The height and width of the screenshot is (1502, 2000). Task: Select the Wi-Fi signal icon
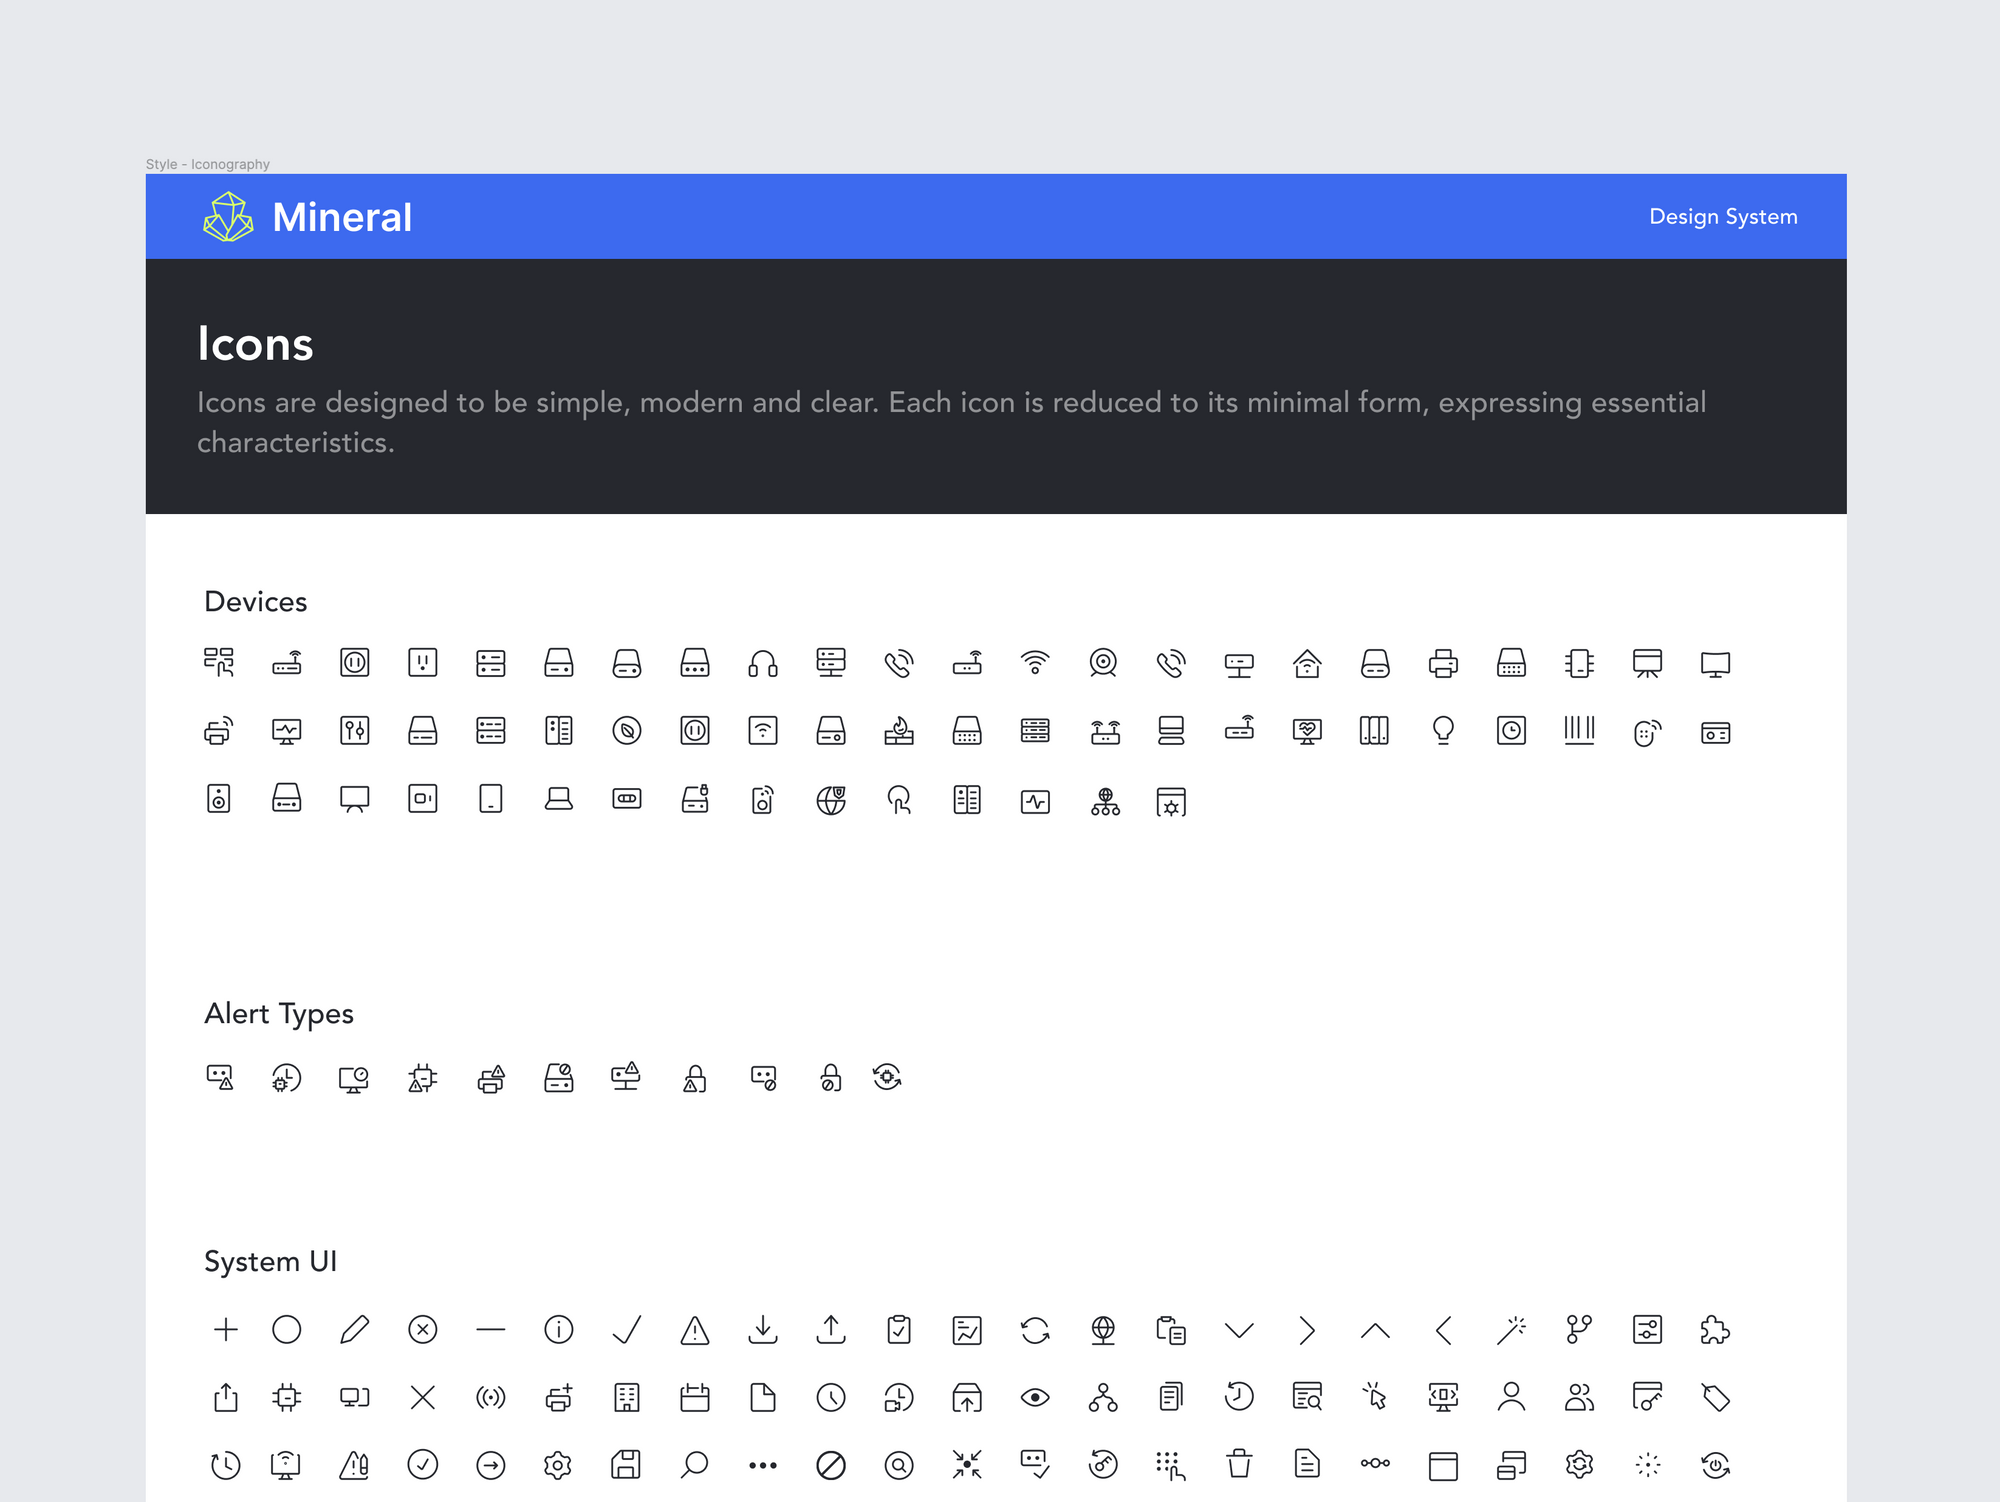point(1035,663)
